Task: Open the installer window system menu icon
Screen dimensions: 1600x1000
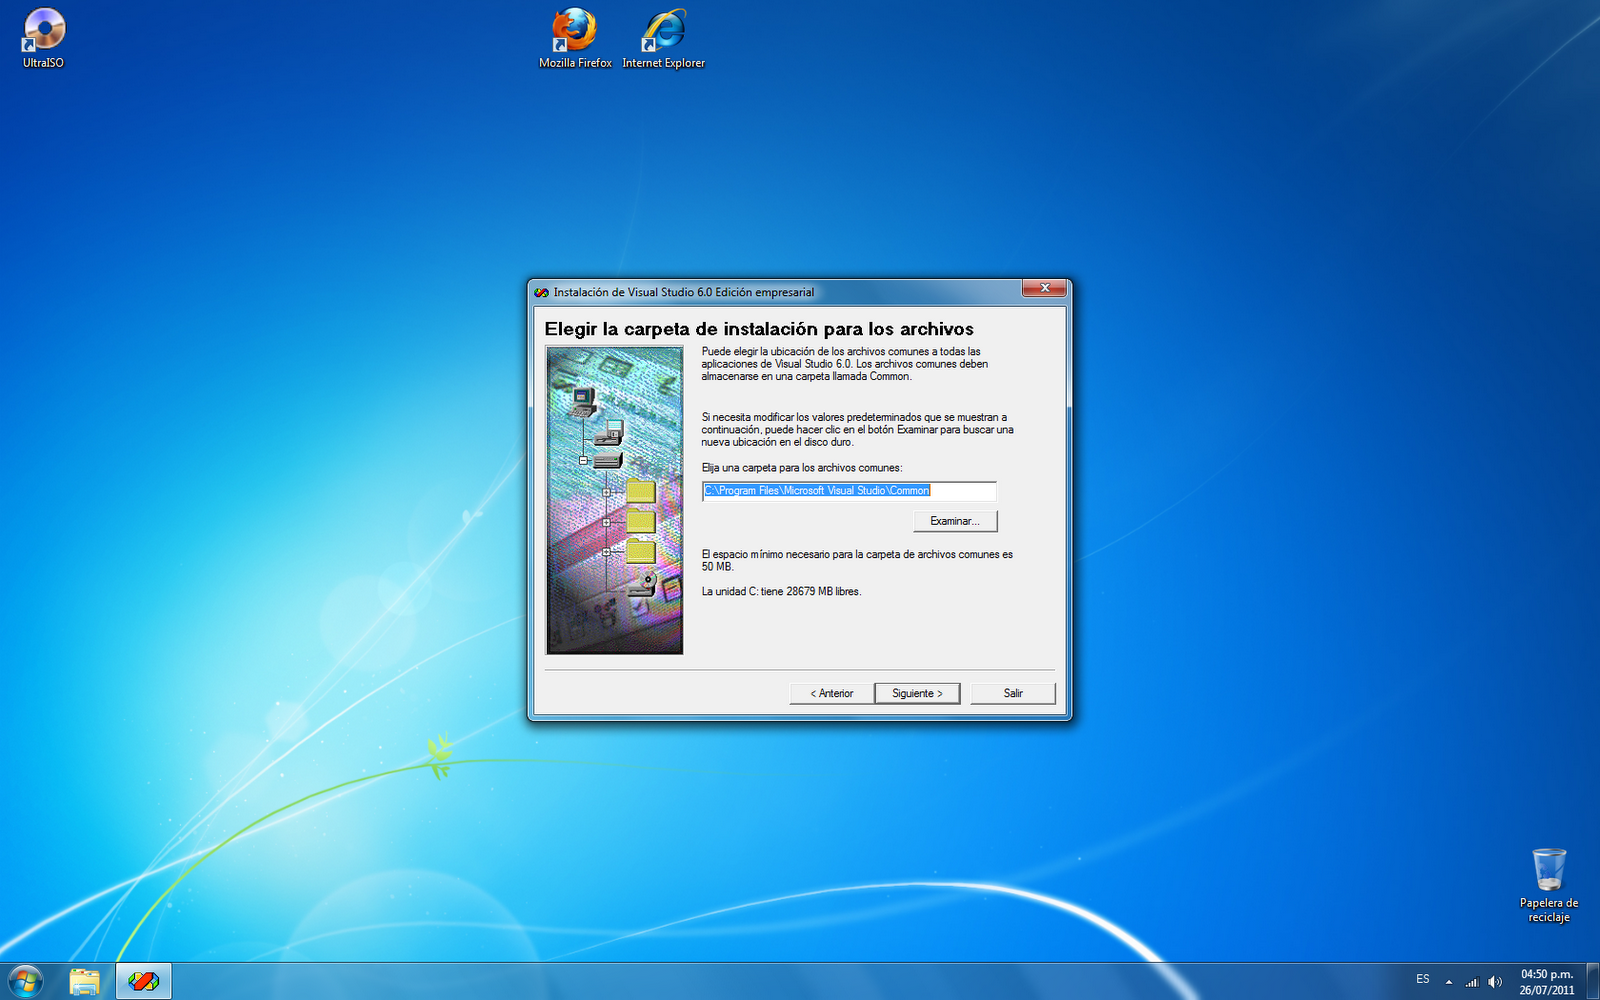Action: [540, 292]
